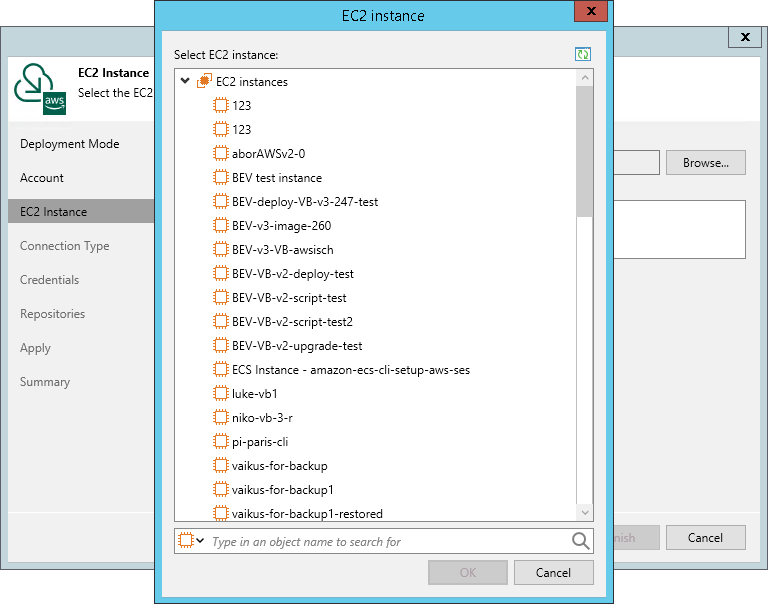
Task: Click Browse... in the wizard window
Action: click(x=706, y=163)
